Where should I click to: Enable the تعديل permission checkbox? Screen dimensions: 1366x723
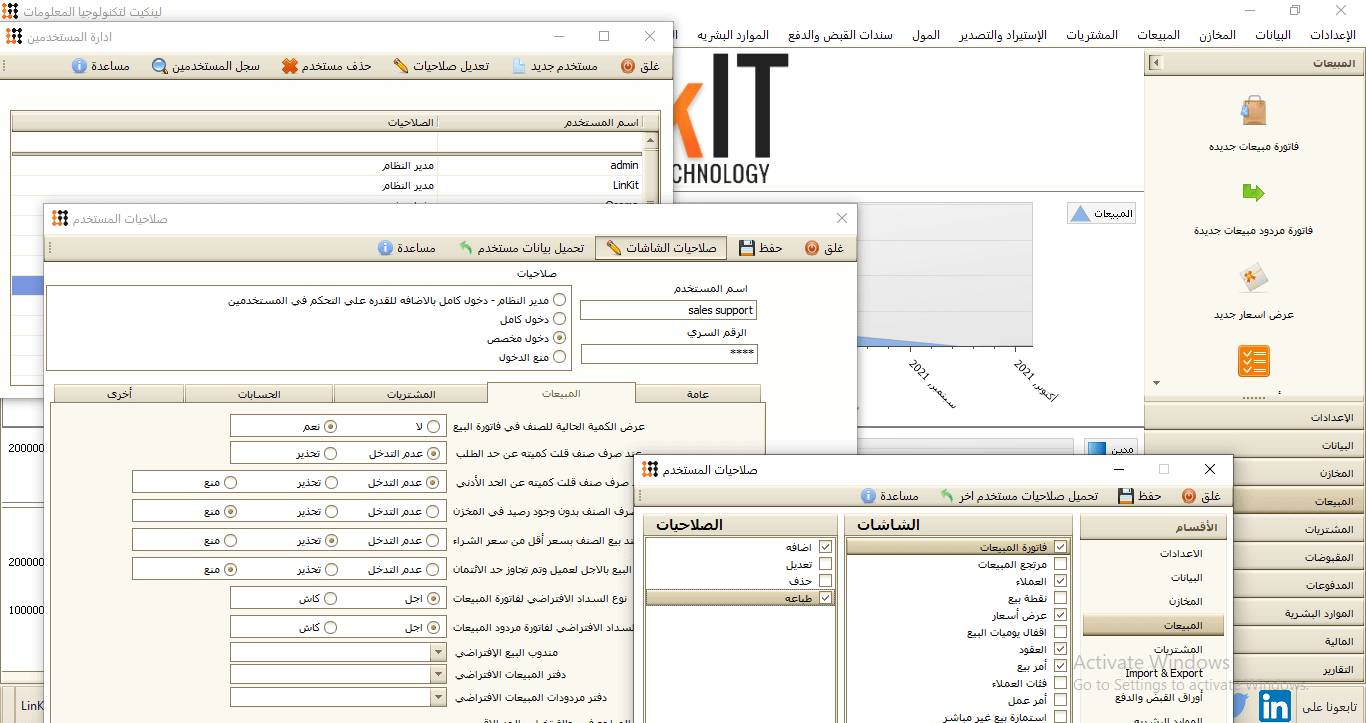(x=825, y=564)
